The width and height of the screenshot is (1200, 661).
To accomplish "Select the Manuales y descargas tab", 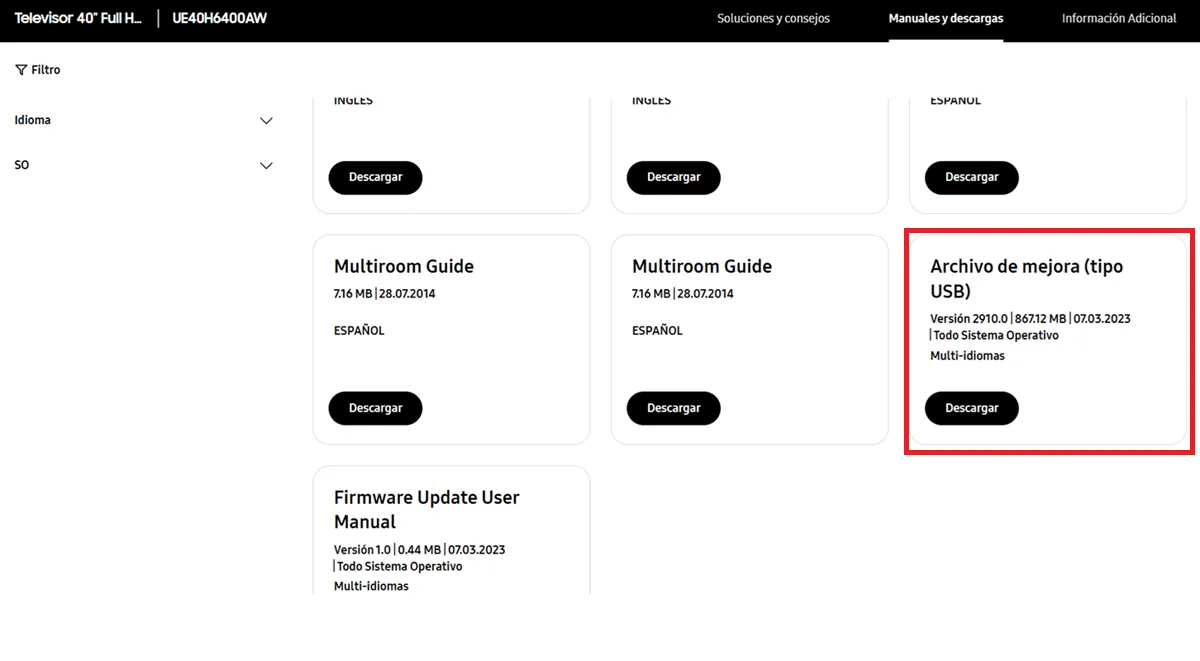I will tap(945, 19).
